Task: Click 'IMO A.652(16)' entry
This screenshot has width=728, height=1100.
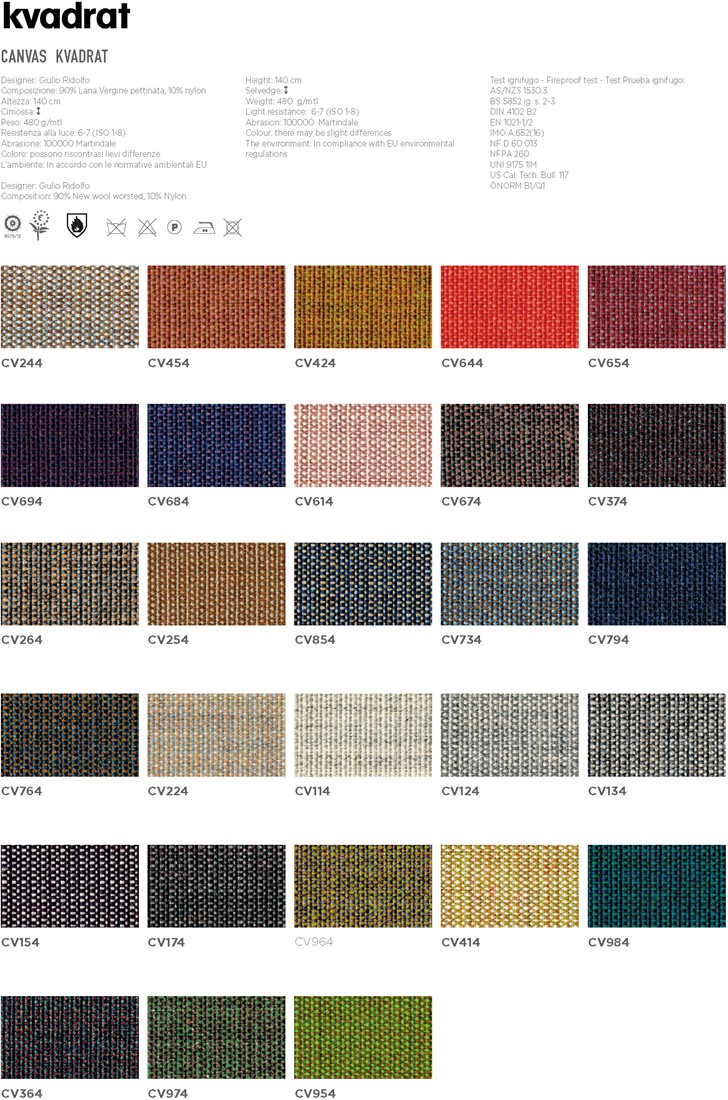Action: (517, 133)
